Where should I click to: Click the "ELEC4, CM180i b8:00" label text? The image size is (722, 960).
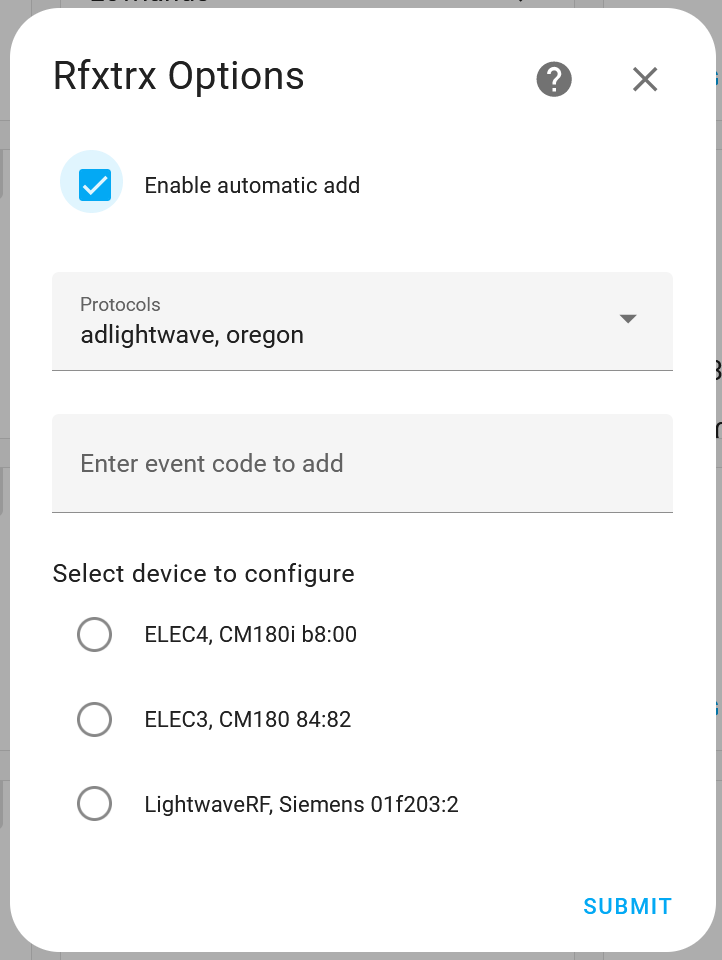coord(251,634)
